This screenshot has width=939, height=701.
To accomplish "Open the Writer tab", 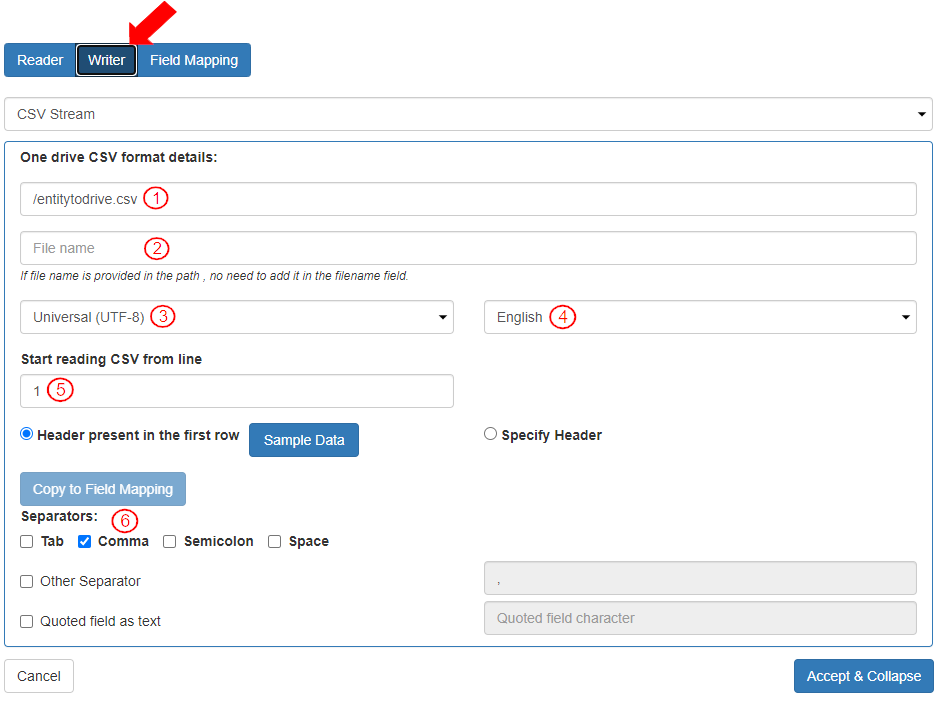I will (x=106, y=60).
